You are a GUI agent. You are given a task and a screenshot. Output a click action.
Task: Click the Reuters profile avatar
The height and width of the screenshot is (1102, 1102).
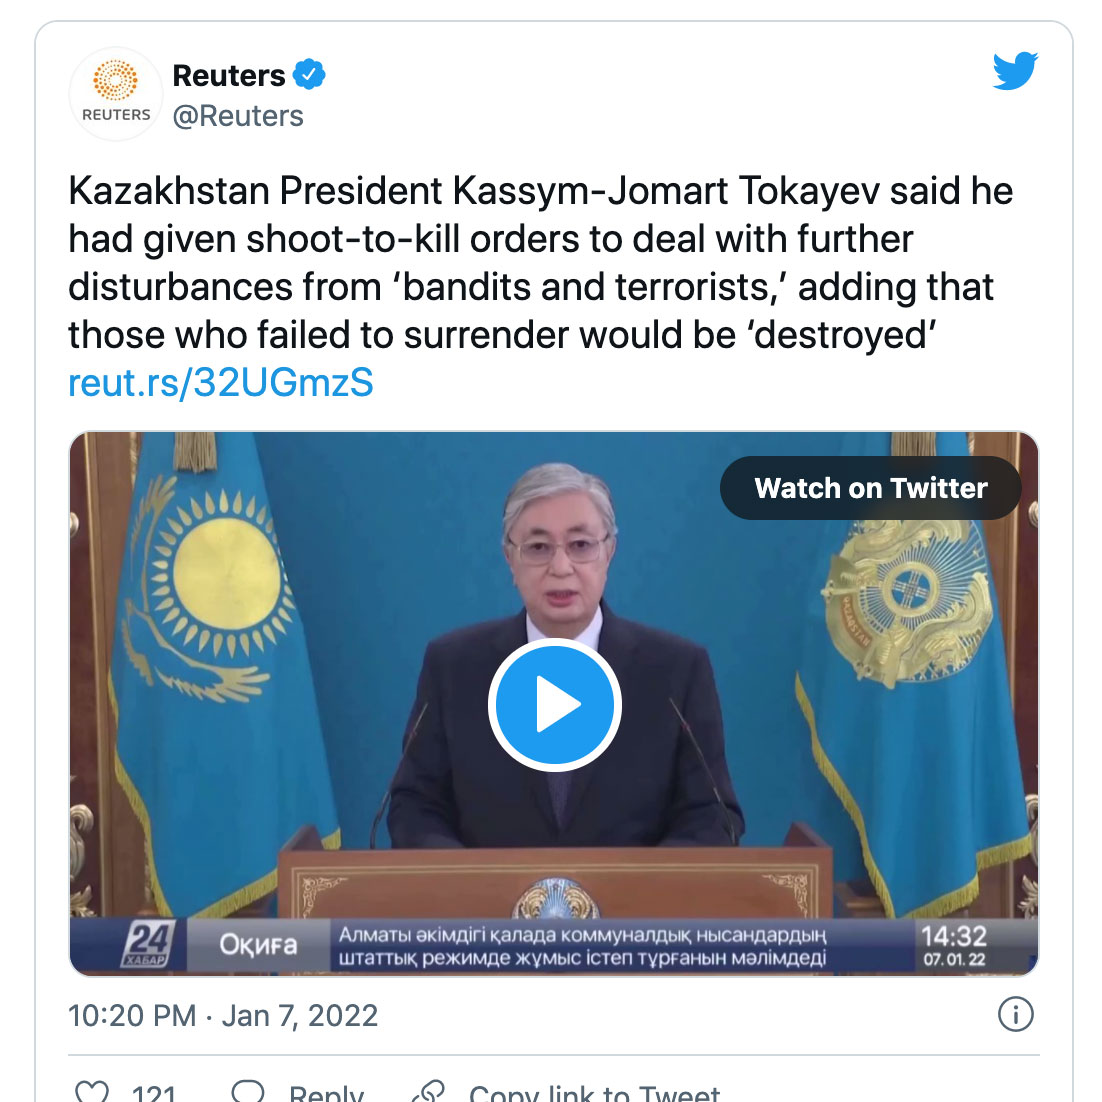click(116, 94)
